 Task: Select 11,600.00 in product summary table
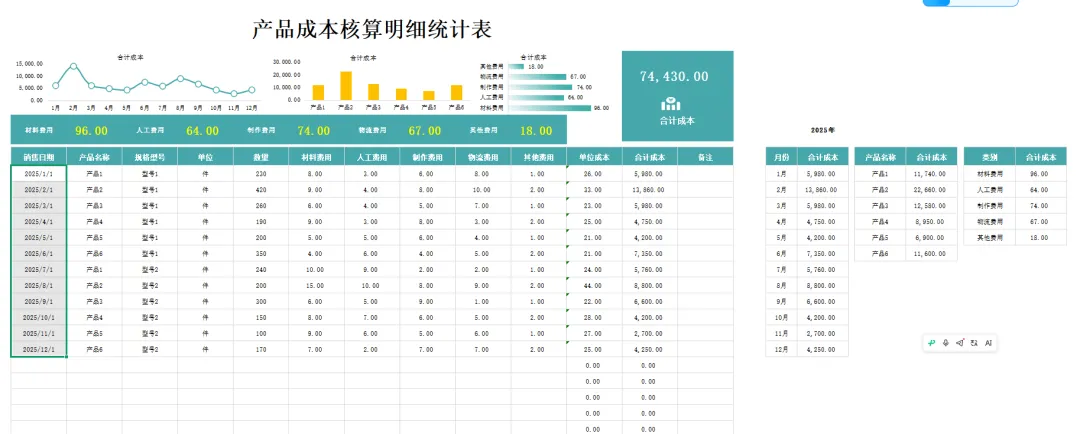tap(931, 254)
